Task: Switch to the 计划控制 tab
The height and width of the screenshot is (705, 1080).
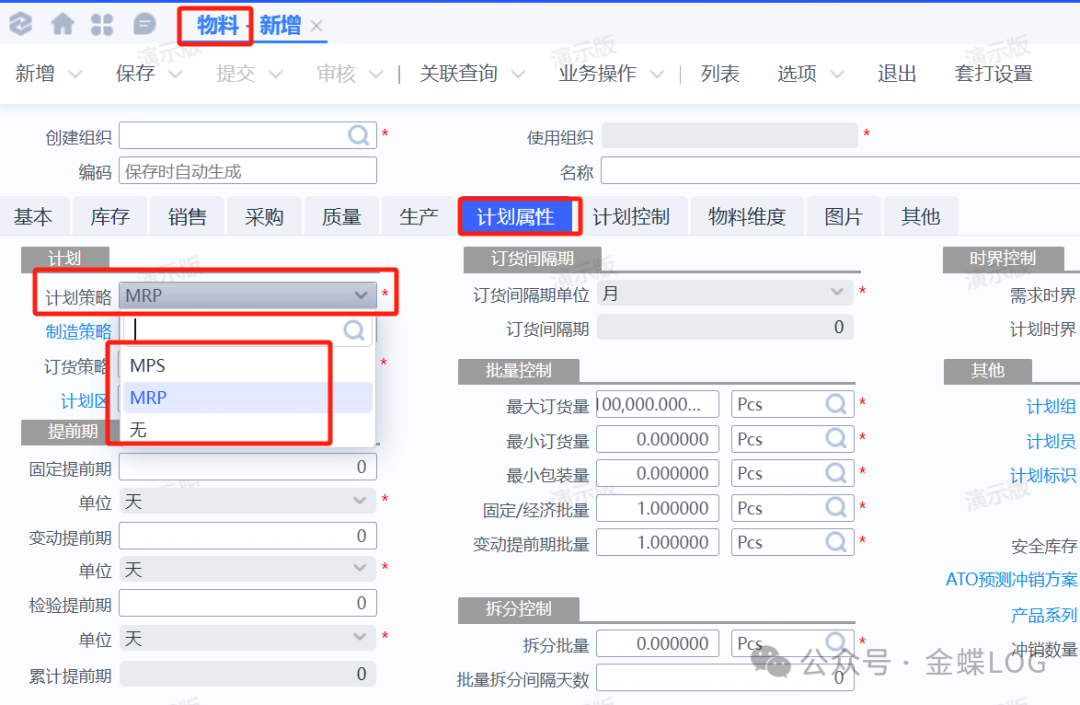Action: pyautogui.click(x=630, y=217)
